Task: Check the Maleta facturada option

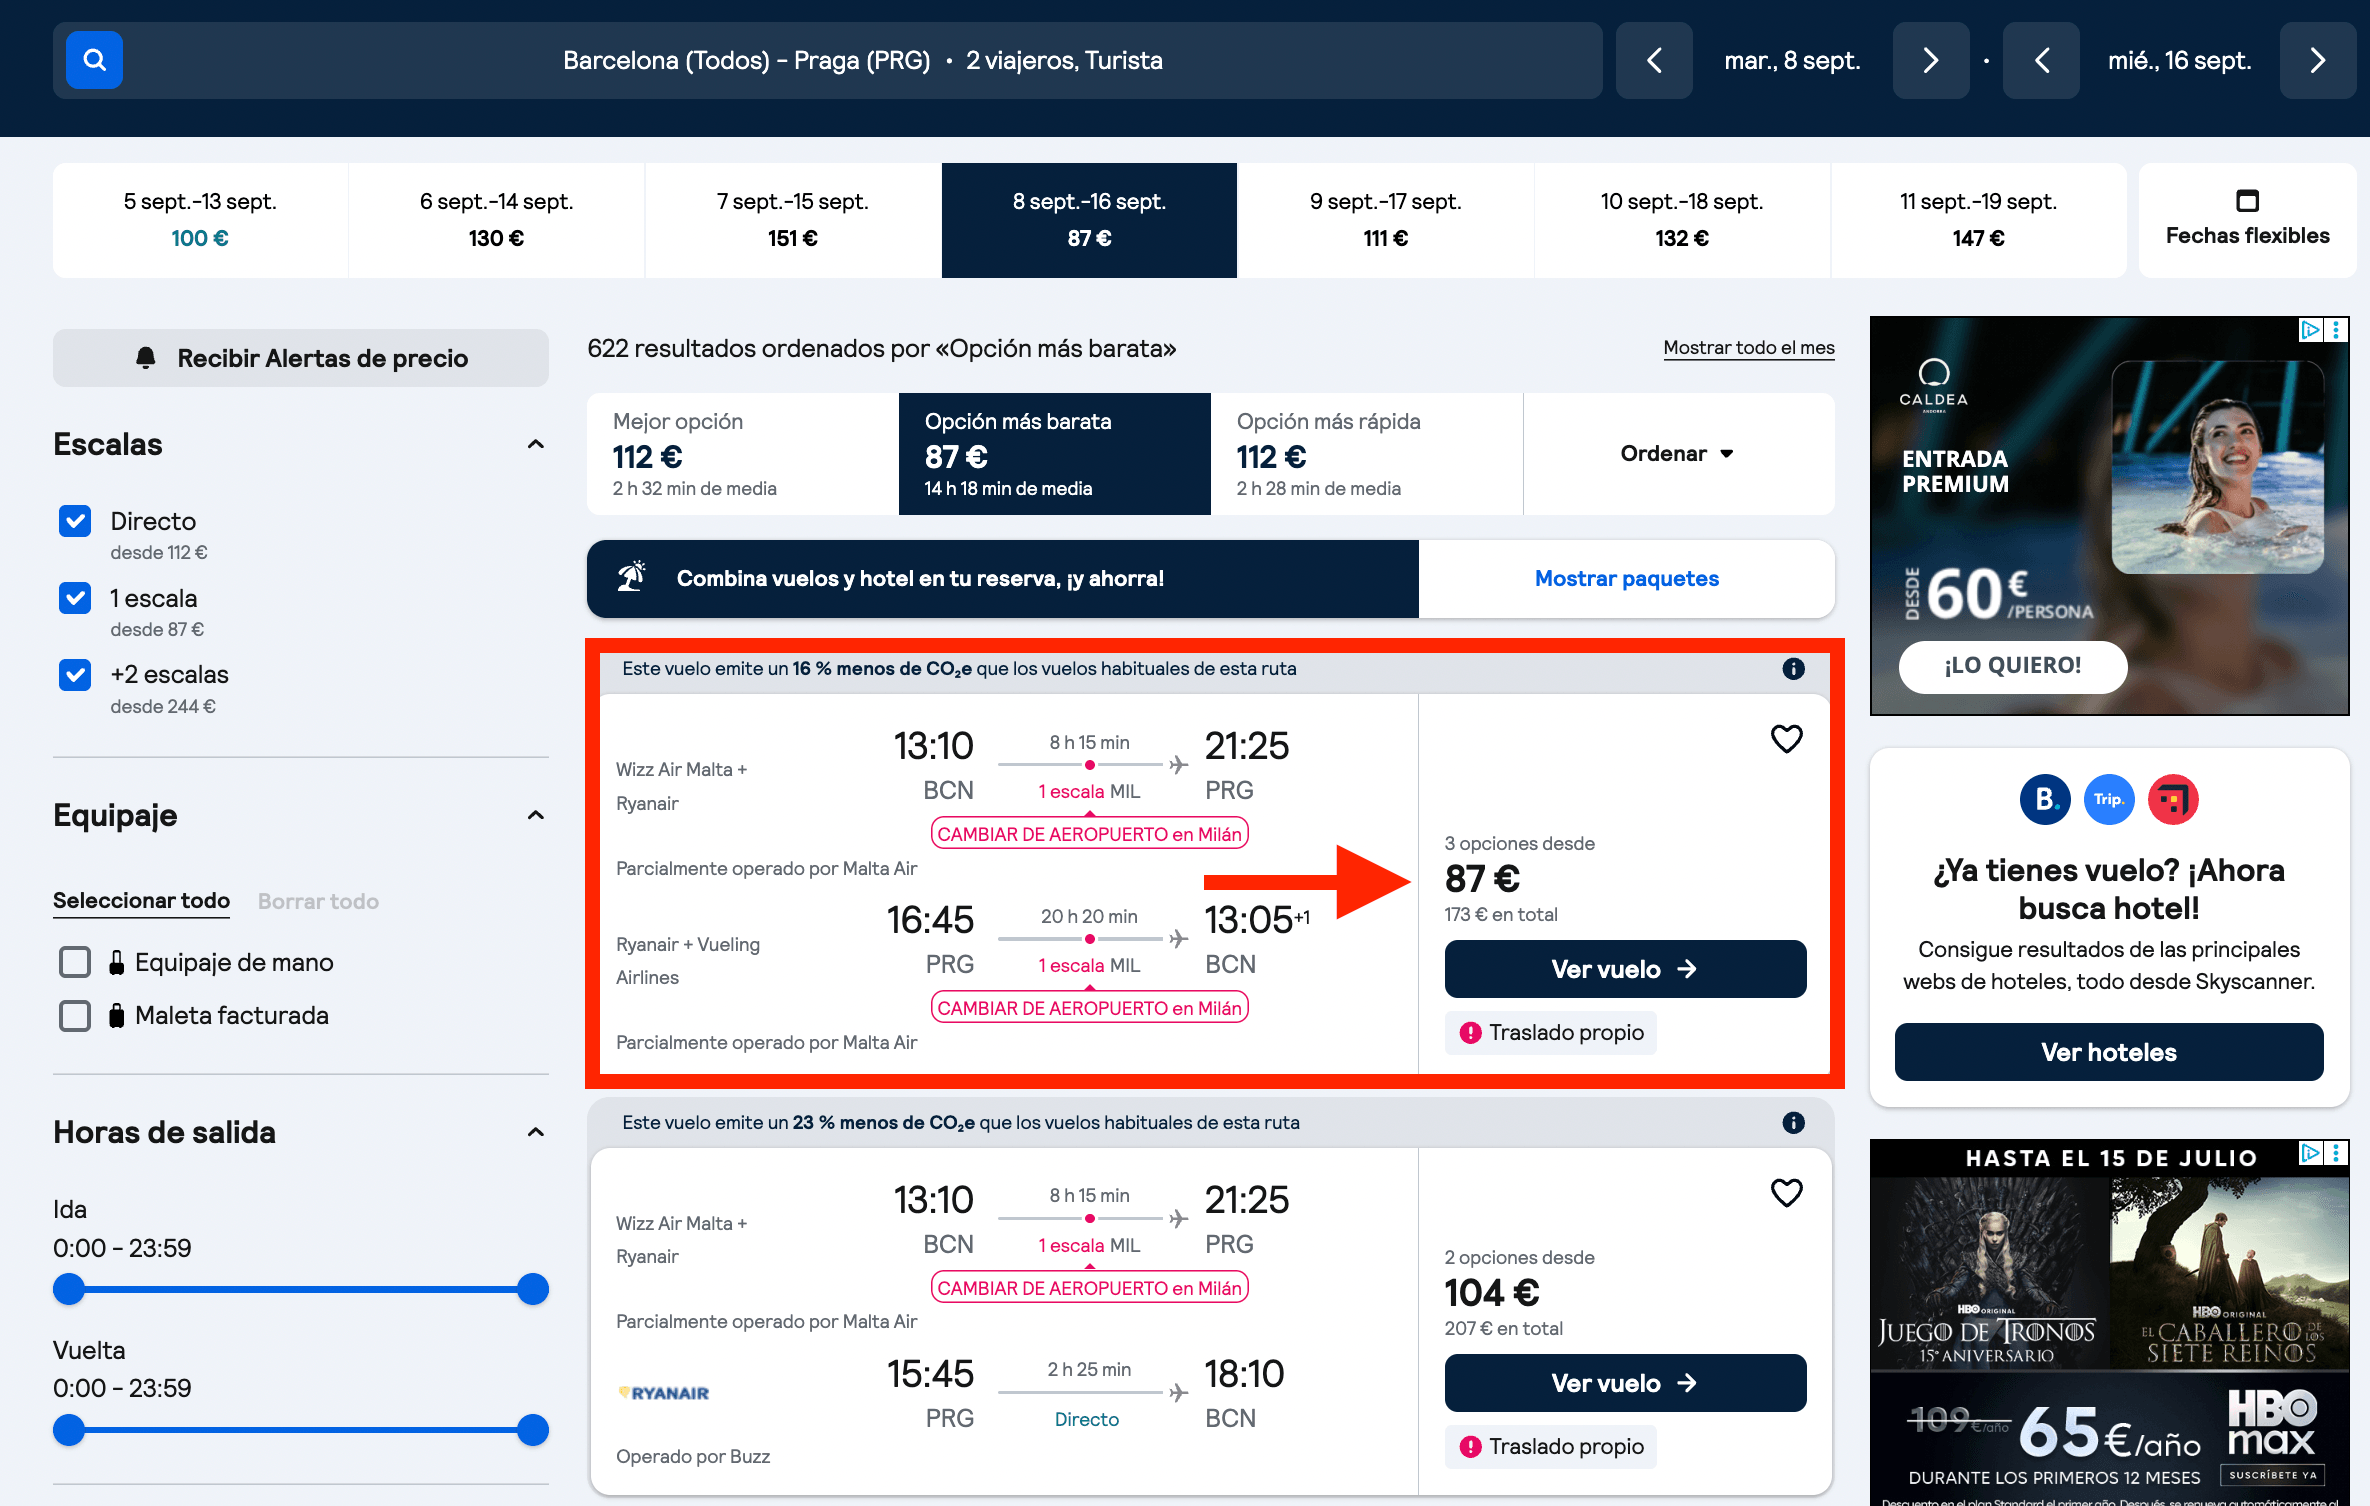Action: pyautogui.click(x=75, y=1016)
